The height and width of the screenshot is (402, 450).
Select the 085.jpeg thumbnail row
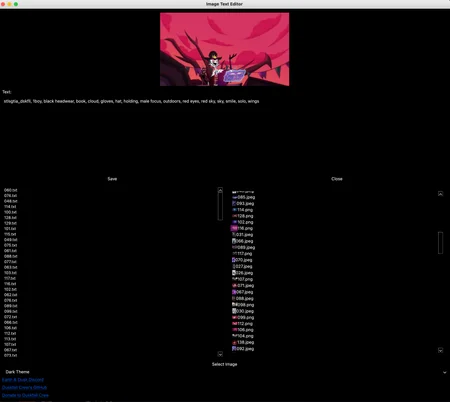point(243,197)
